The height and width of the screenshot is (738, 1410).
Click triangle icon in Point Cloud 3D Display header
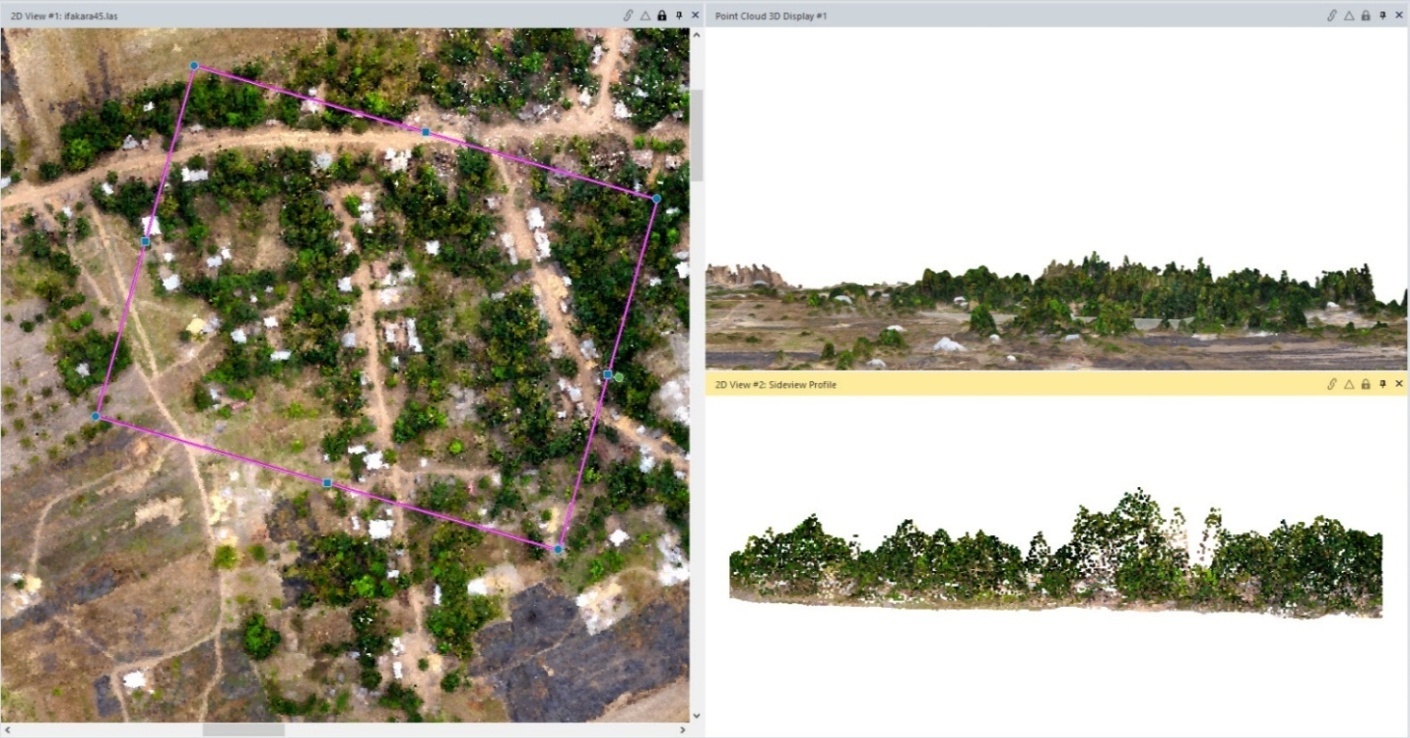click(x=1348, y=15)
